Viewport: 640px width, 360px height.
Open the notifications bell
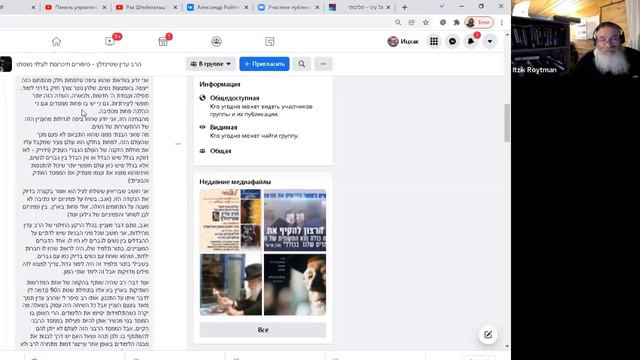pyautogui.click(x=471, y=41)
